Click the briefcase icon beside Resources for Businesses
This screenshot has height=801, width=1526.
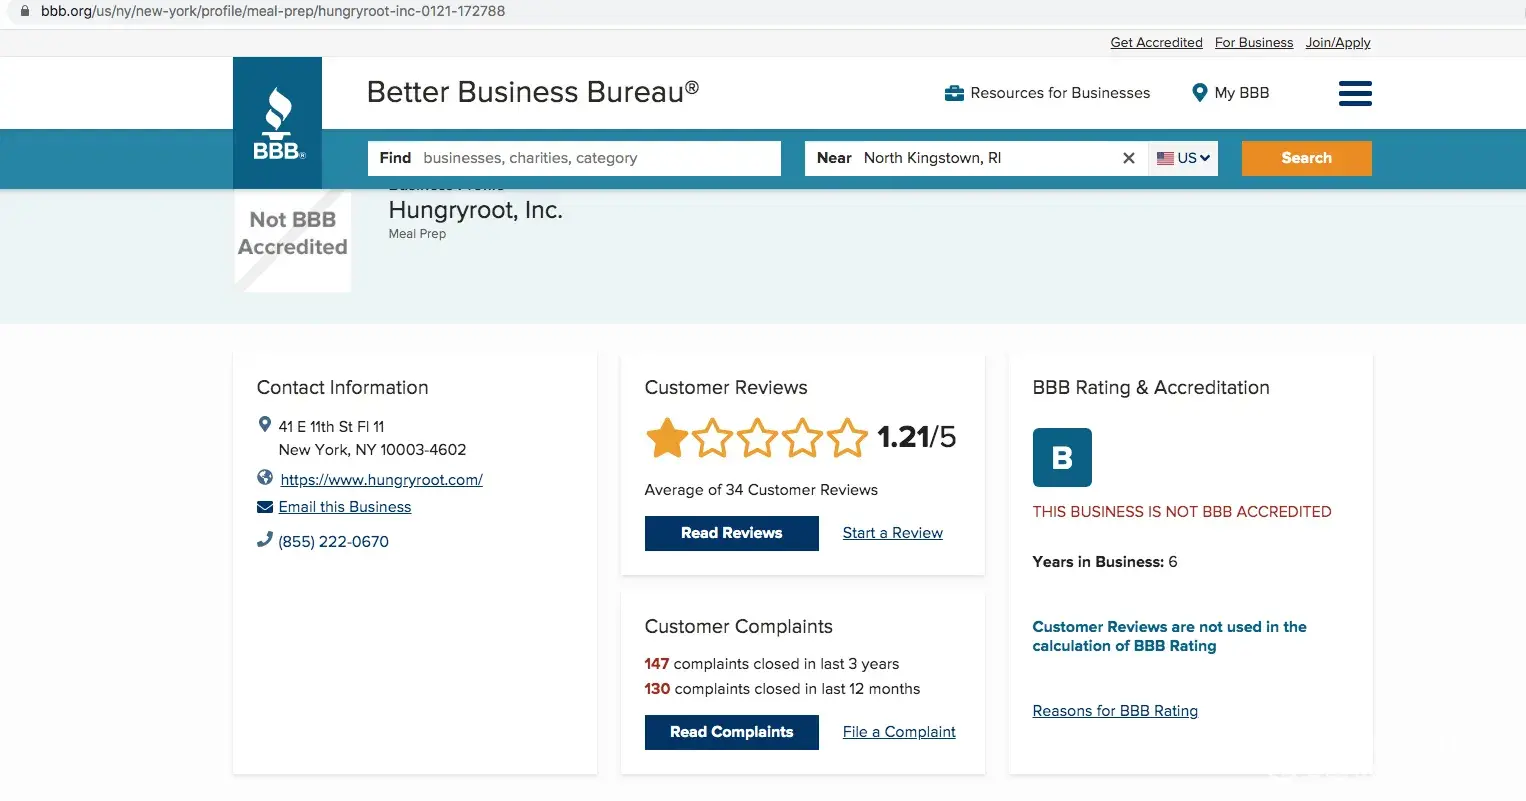(x=954, y=93)
